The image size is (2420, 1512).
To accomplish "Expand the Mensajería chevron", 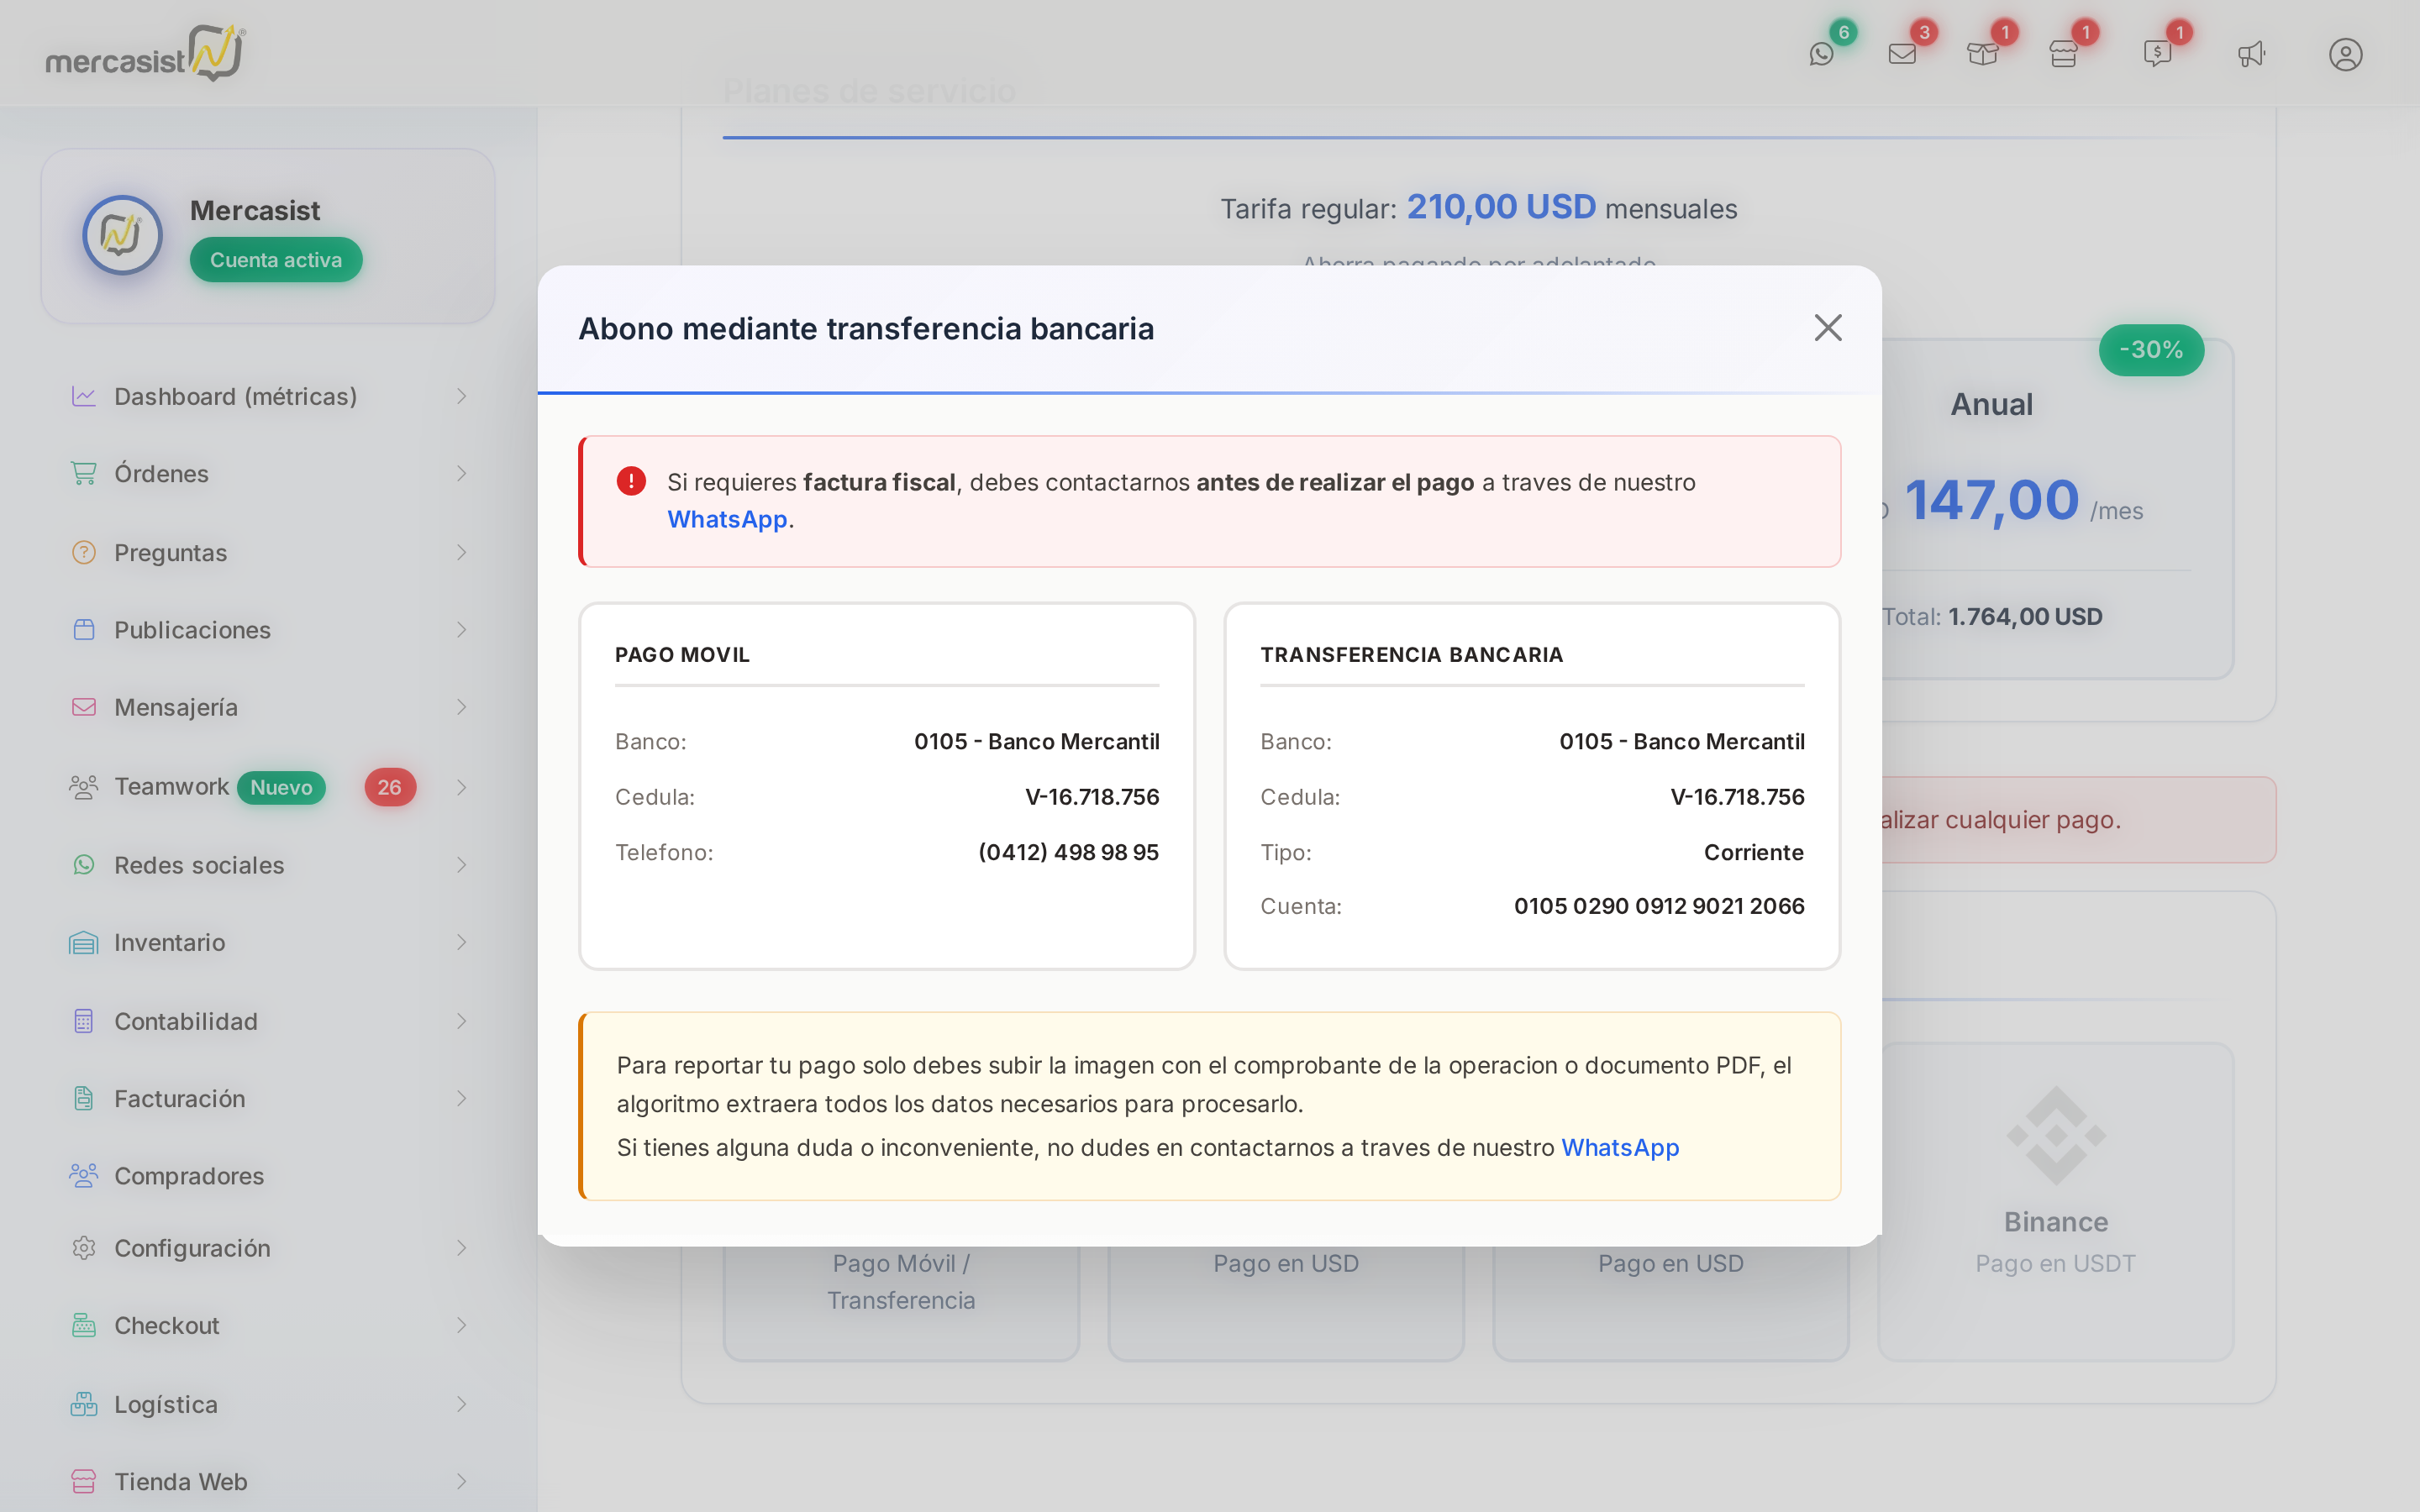I will tap(461, 707).
